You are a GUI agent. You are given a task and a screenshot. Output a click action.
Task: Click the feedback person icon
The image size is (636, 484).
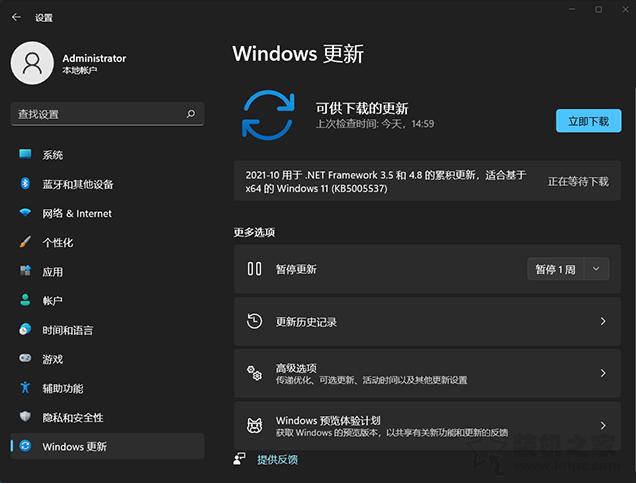(239, 459)
